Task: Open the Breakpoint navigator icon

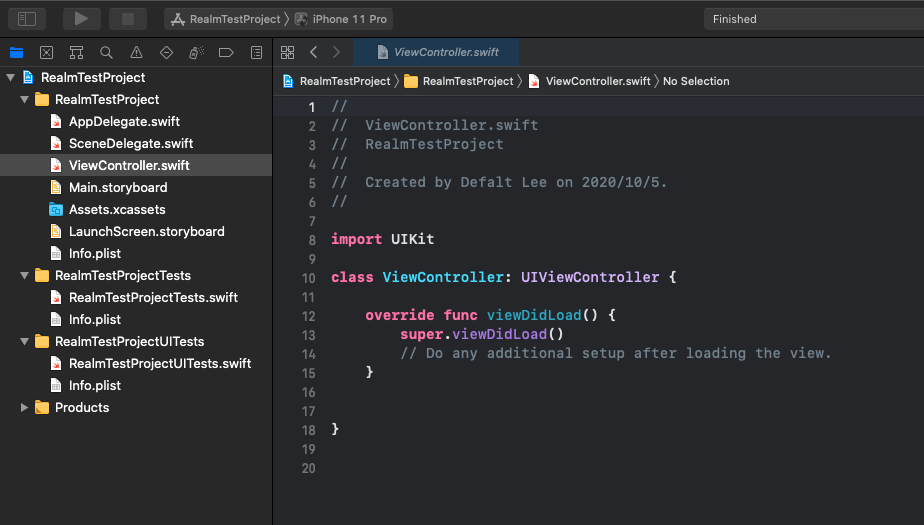Action: point(226,52)
